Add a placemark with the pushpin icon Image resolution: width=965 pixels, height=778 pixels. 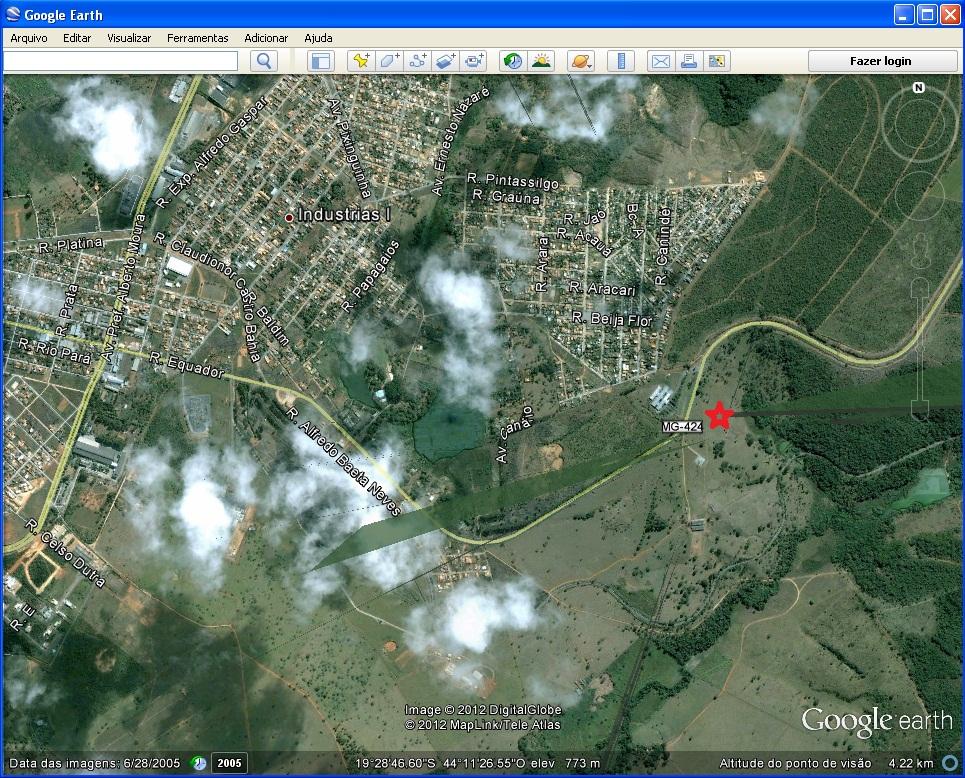click(361, 61)
